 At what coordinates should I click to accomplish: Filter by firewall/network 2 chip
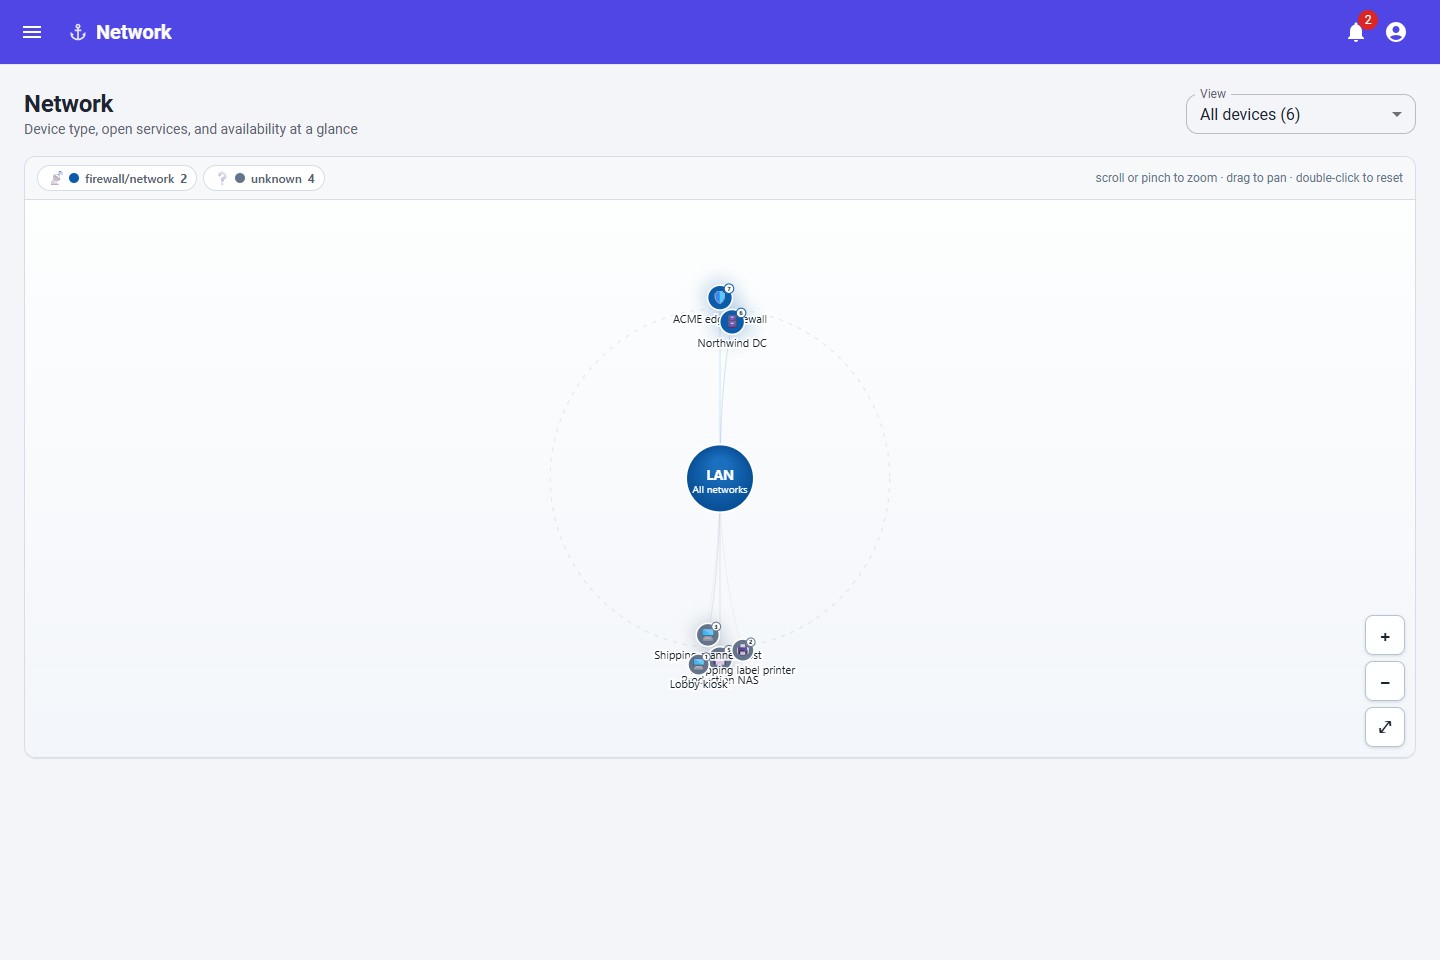pyautogui.click(x=117, y=178)
